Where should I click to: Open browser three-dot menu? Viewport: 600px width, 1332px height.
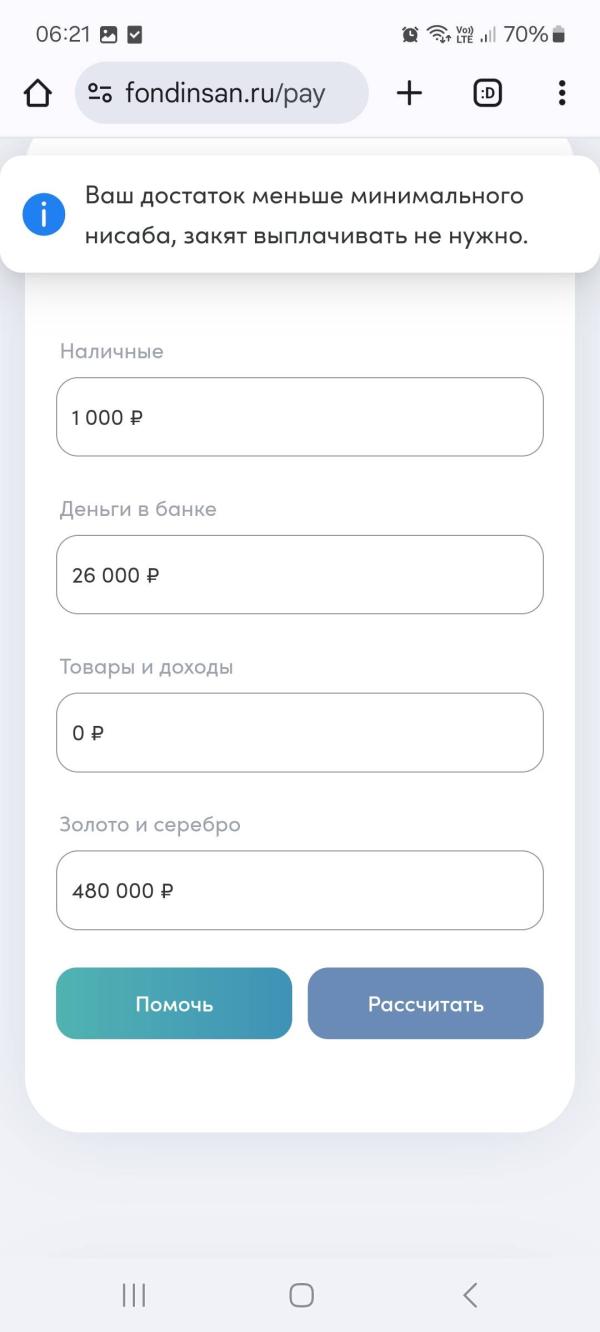562,93
